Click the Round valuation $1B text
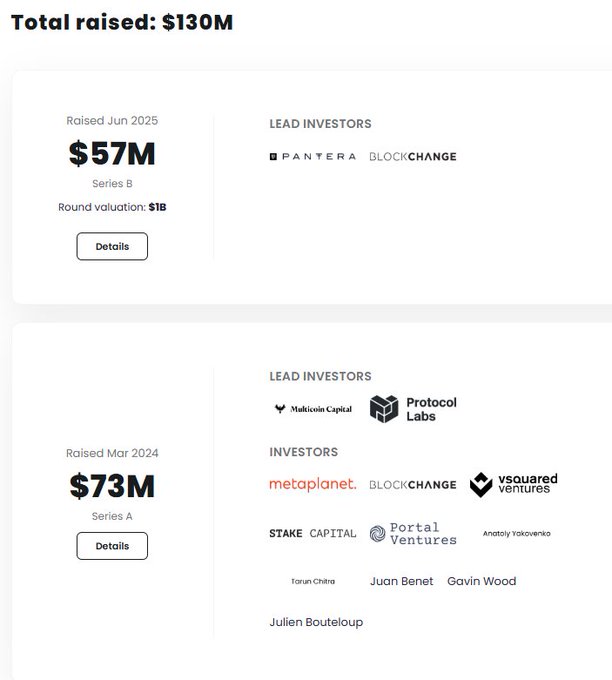The width and height of the screenshot is (612, 680). 112,207
